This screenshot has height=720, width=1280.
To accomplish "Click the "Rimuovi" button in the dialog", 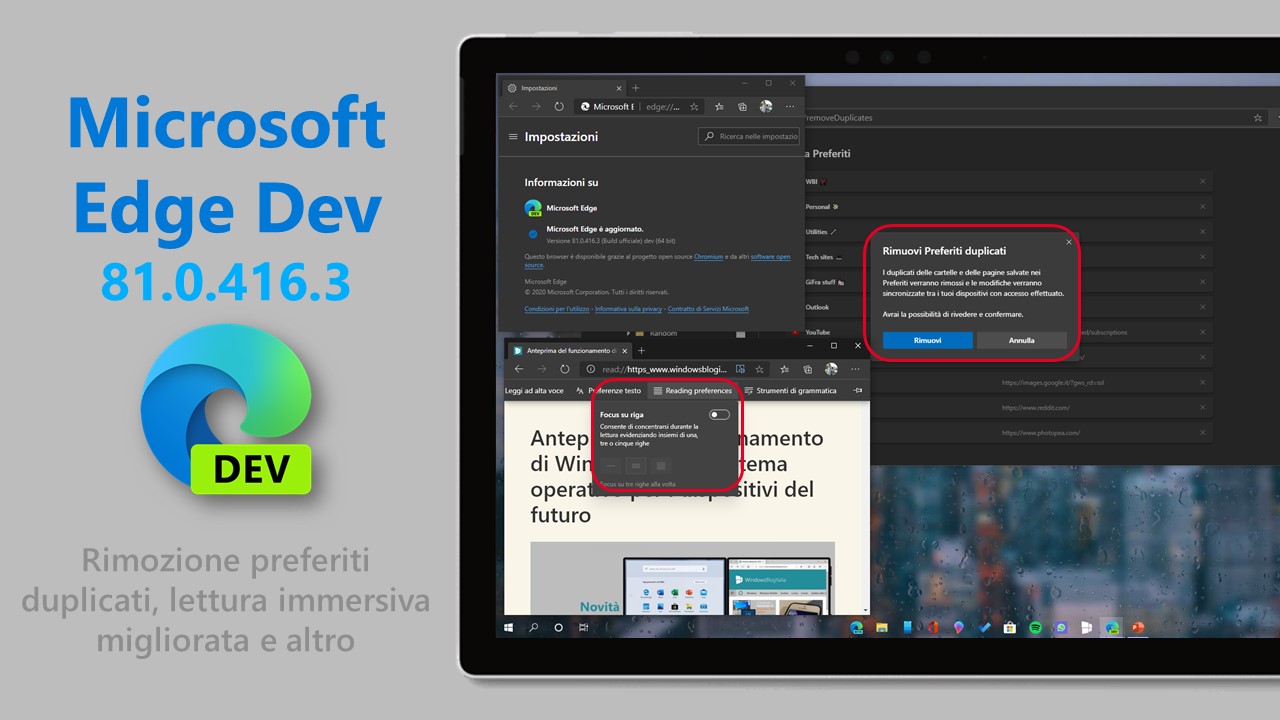I will [926, 340].
